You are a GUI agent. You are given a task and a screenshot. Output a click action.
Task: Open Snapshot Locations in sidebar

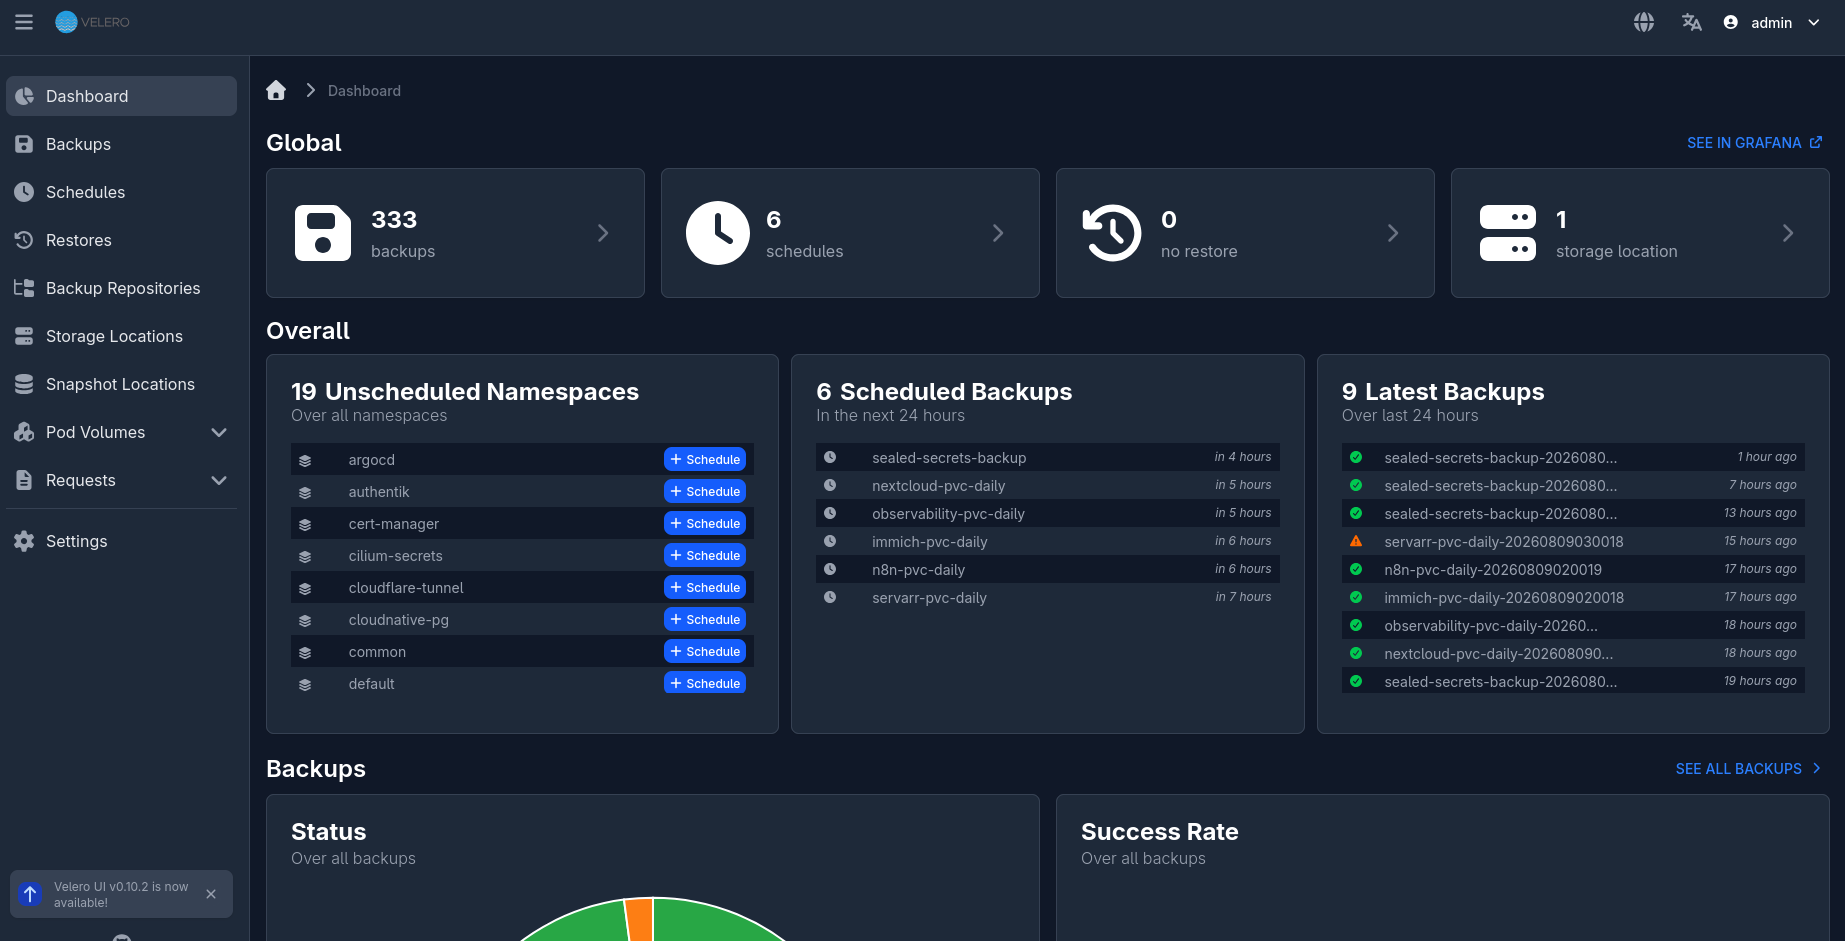click(x=121, y=384)
